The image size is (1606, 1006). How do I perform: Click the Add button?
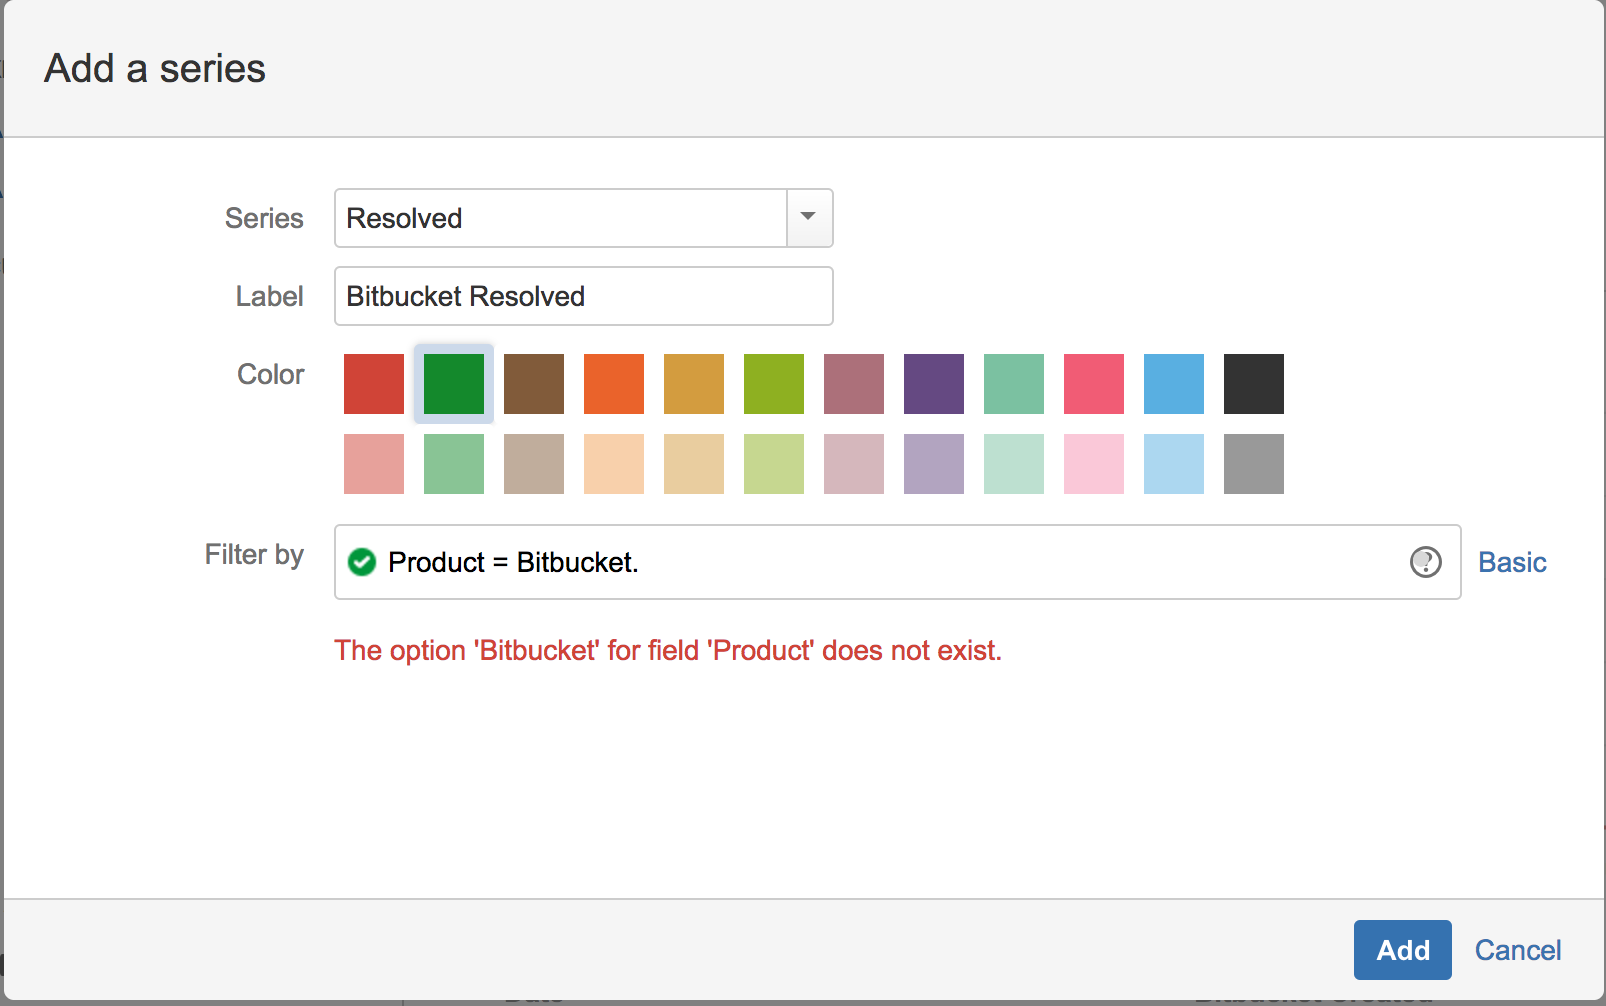point(1403,950)
